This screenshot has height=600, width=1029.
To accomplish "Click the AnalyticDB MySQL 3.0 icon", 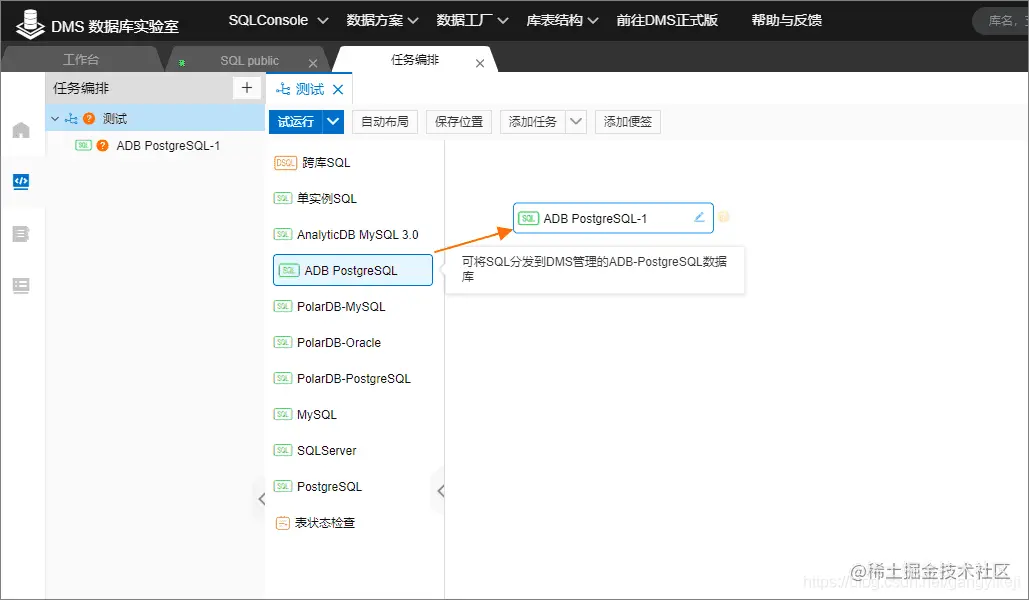I will [283, 234].
